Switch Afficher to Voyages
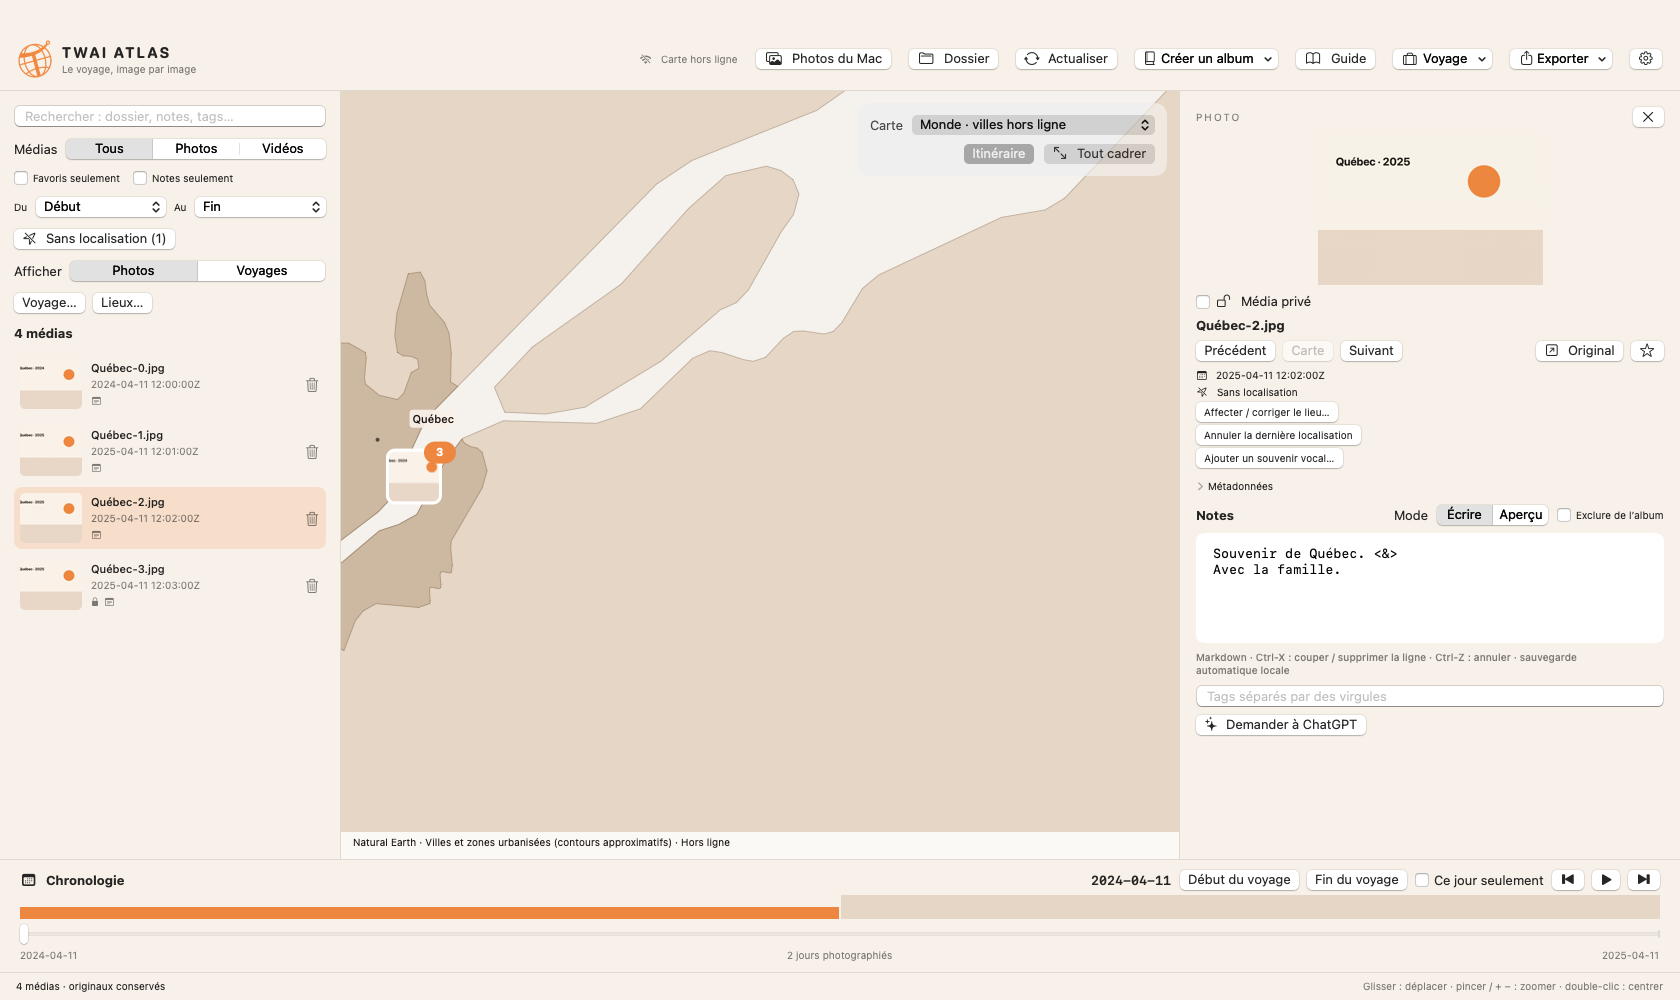The height and width of the screenshot is (1000, 1680). click(x=262, y=271)
